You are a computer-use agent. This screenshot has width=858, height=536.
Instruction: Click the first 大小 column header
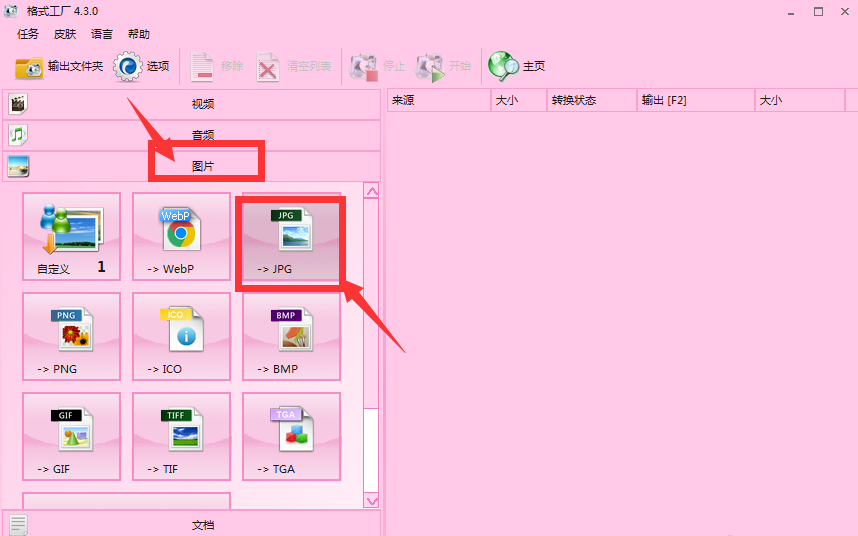coord(519,100)
